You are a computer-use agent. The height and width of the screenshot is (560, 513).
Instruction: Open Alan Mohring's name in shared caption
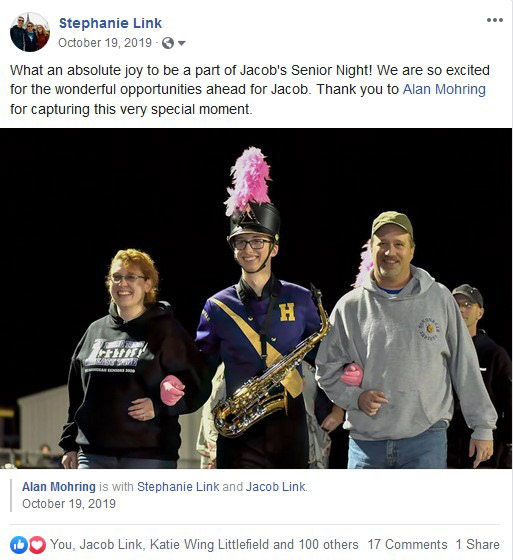[x=59, y=486]
